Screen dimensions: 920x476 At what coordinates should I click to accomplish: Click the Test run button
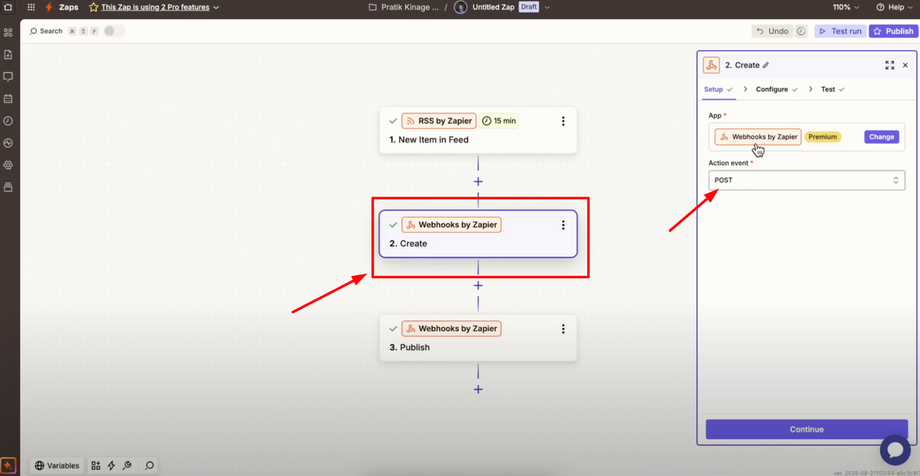841,31
